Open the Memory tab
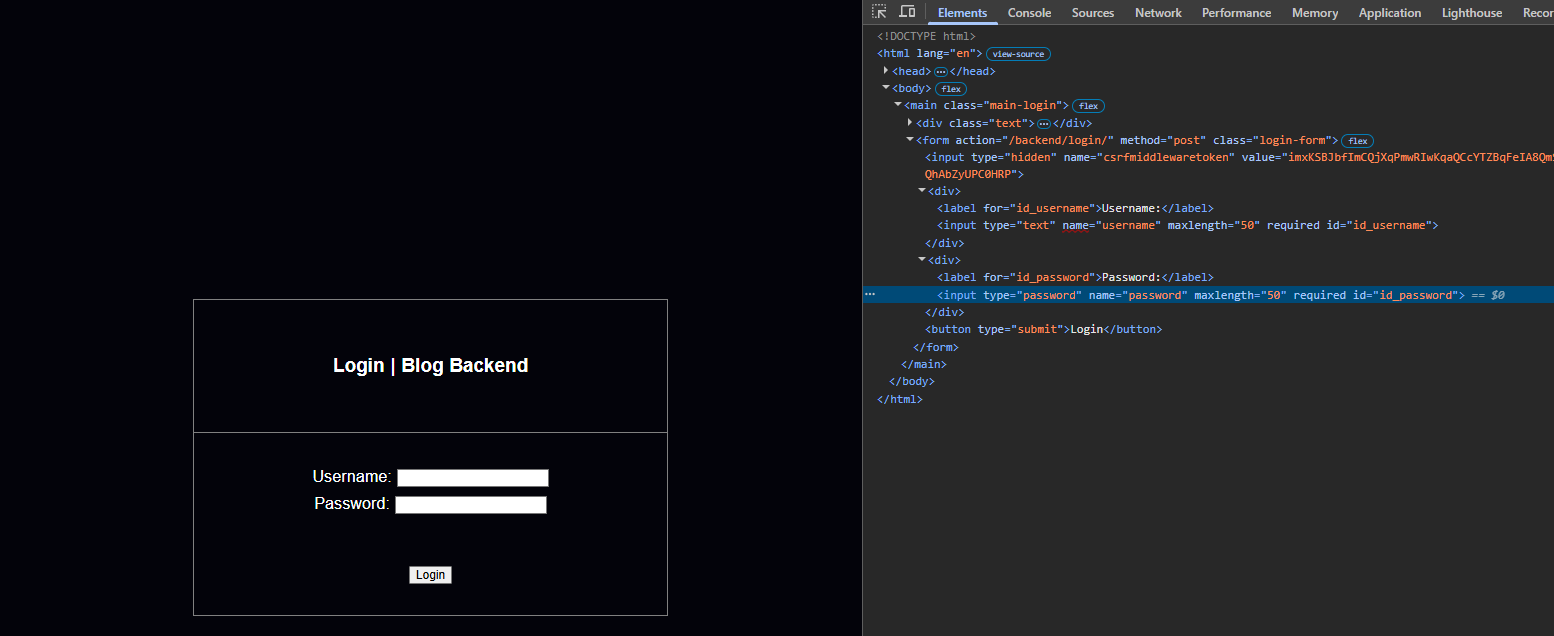 click(1314, 13)
